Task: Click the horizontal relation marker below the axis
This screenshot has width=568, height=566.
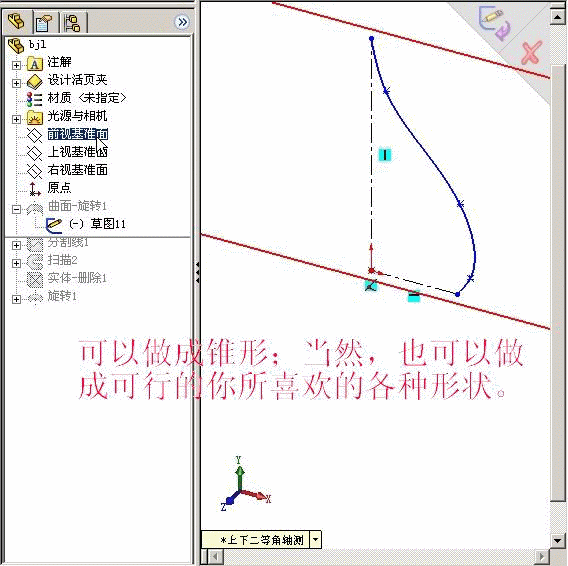Action: pyautogui.click(x=414, y=296)
